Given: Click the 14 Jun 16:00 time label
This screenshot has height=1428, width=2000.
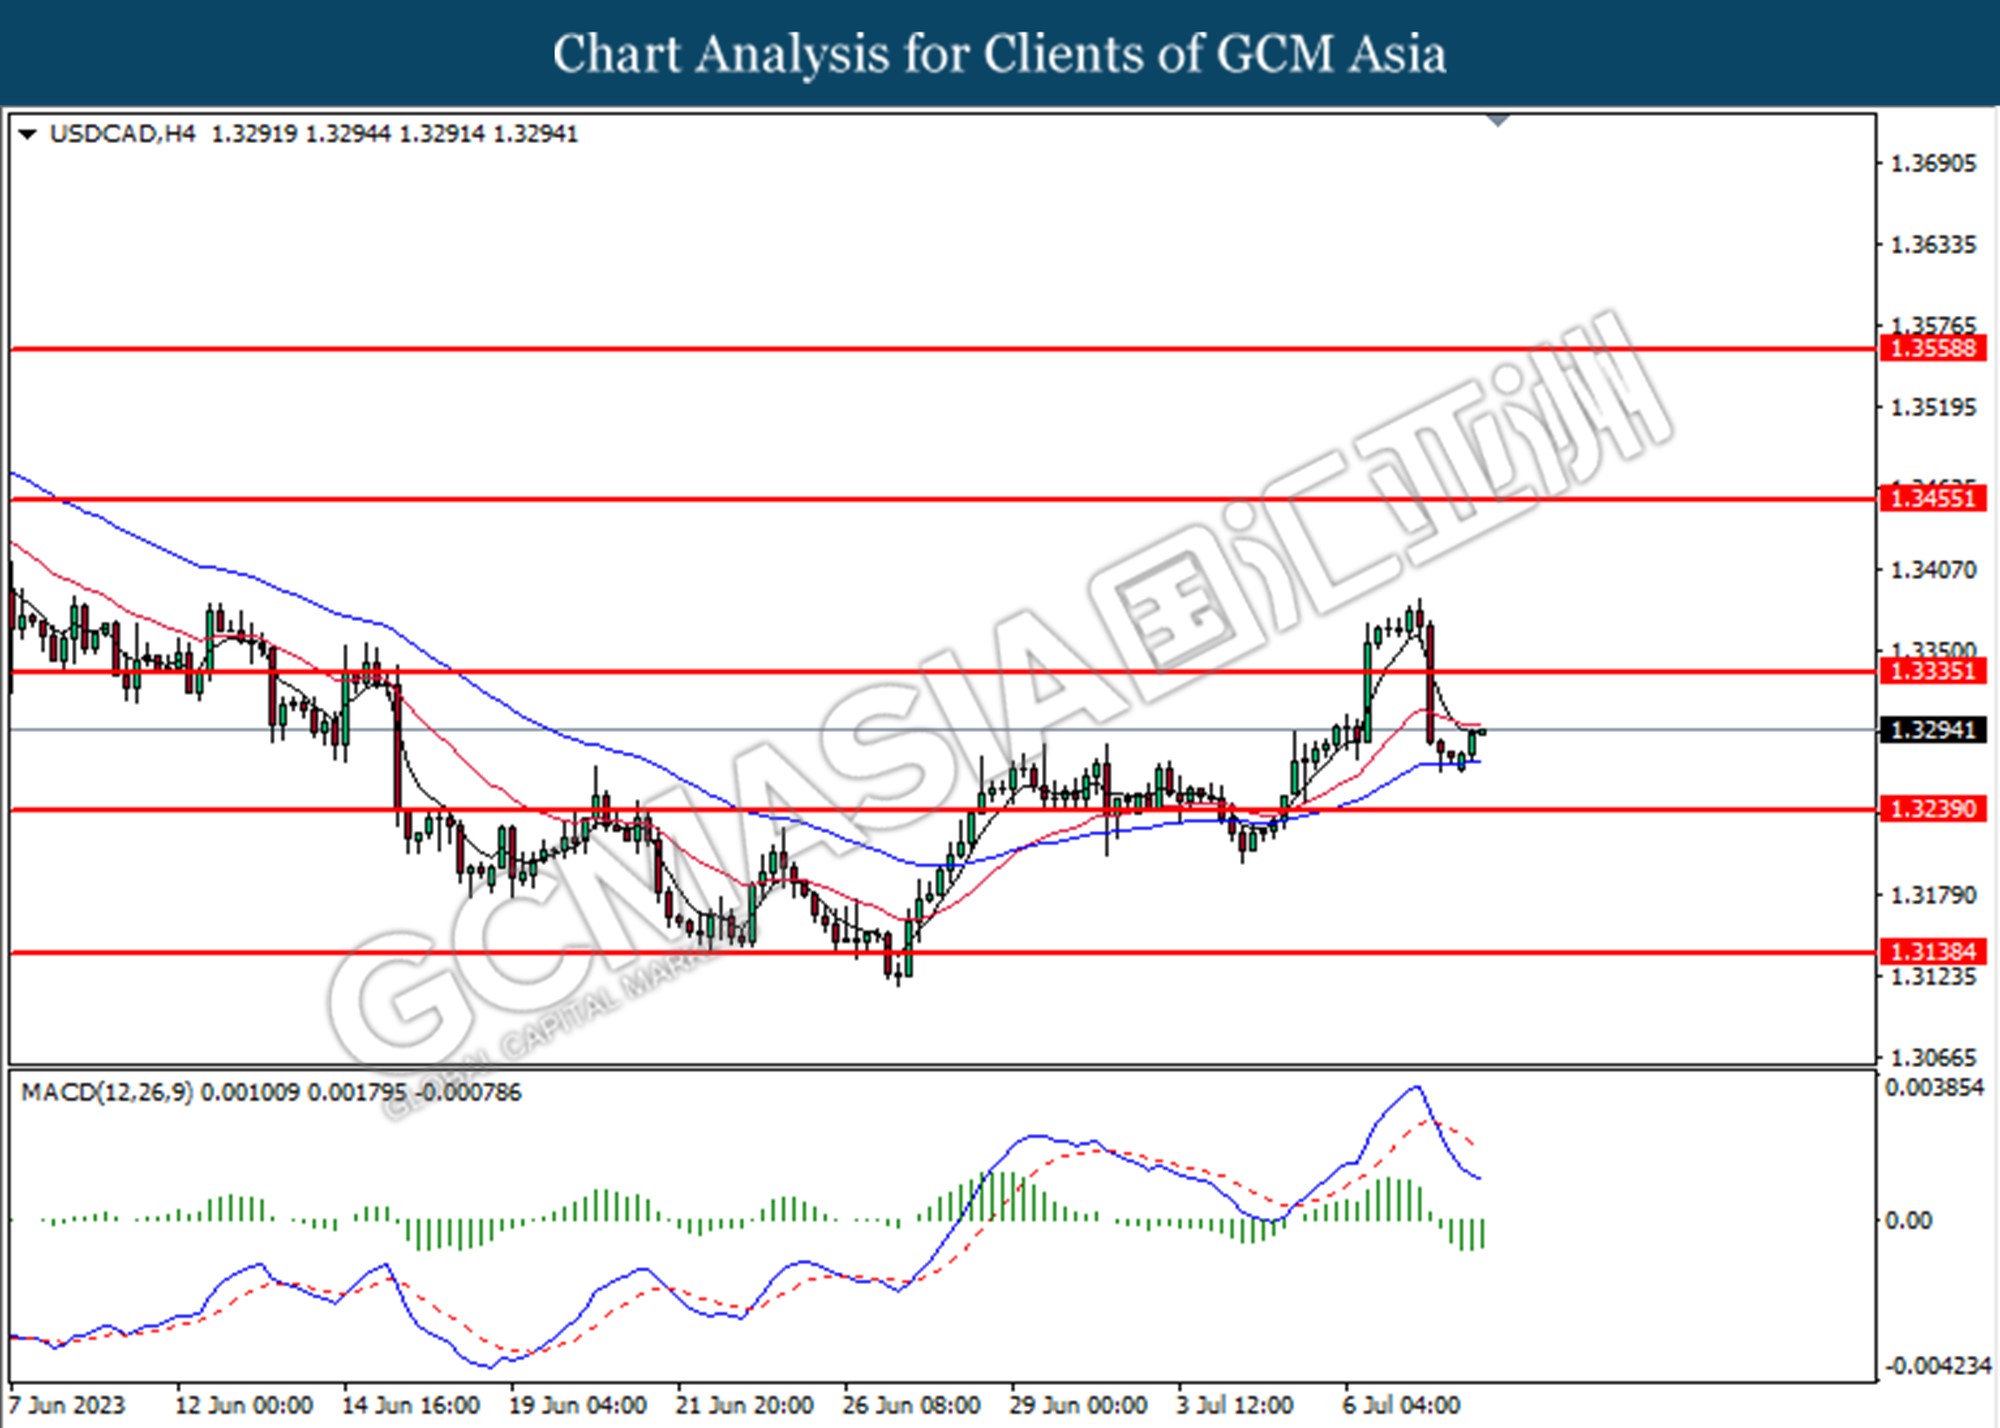Looking at the screenshot, I should tap(411, 1405).
